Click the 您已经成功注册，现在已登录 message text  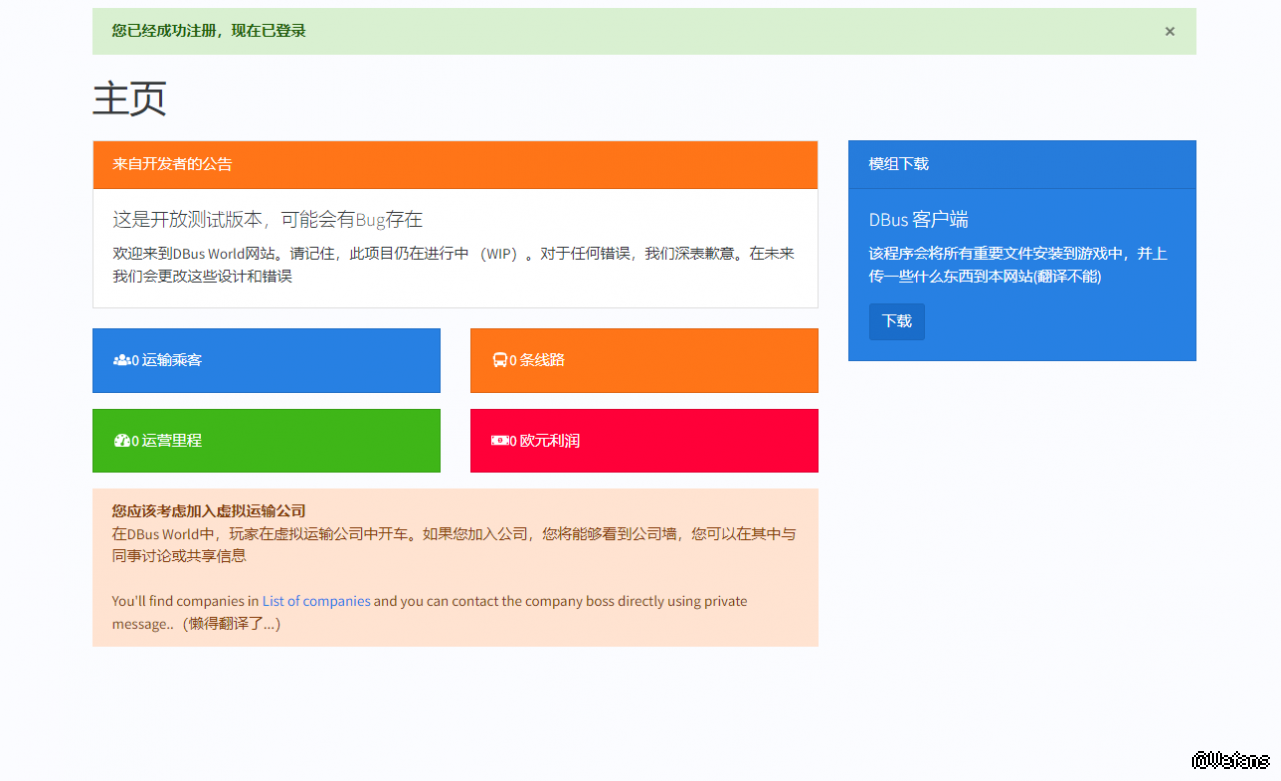tap(209, 31)
